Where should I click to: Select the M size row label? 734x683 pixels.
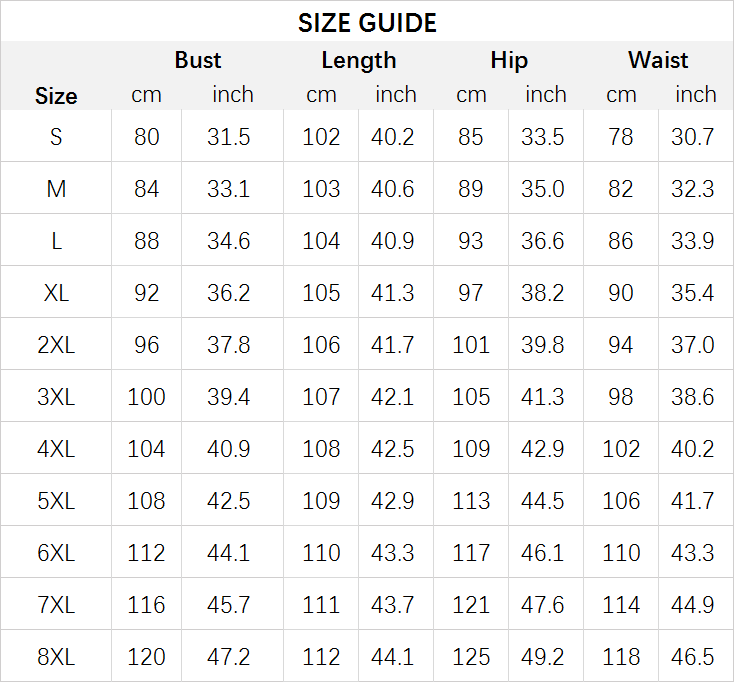pyautogui.click(x=56, y=189)
